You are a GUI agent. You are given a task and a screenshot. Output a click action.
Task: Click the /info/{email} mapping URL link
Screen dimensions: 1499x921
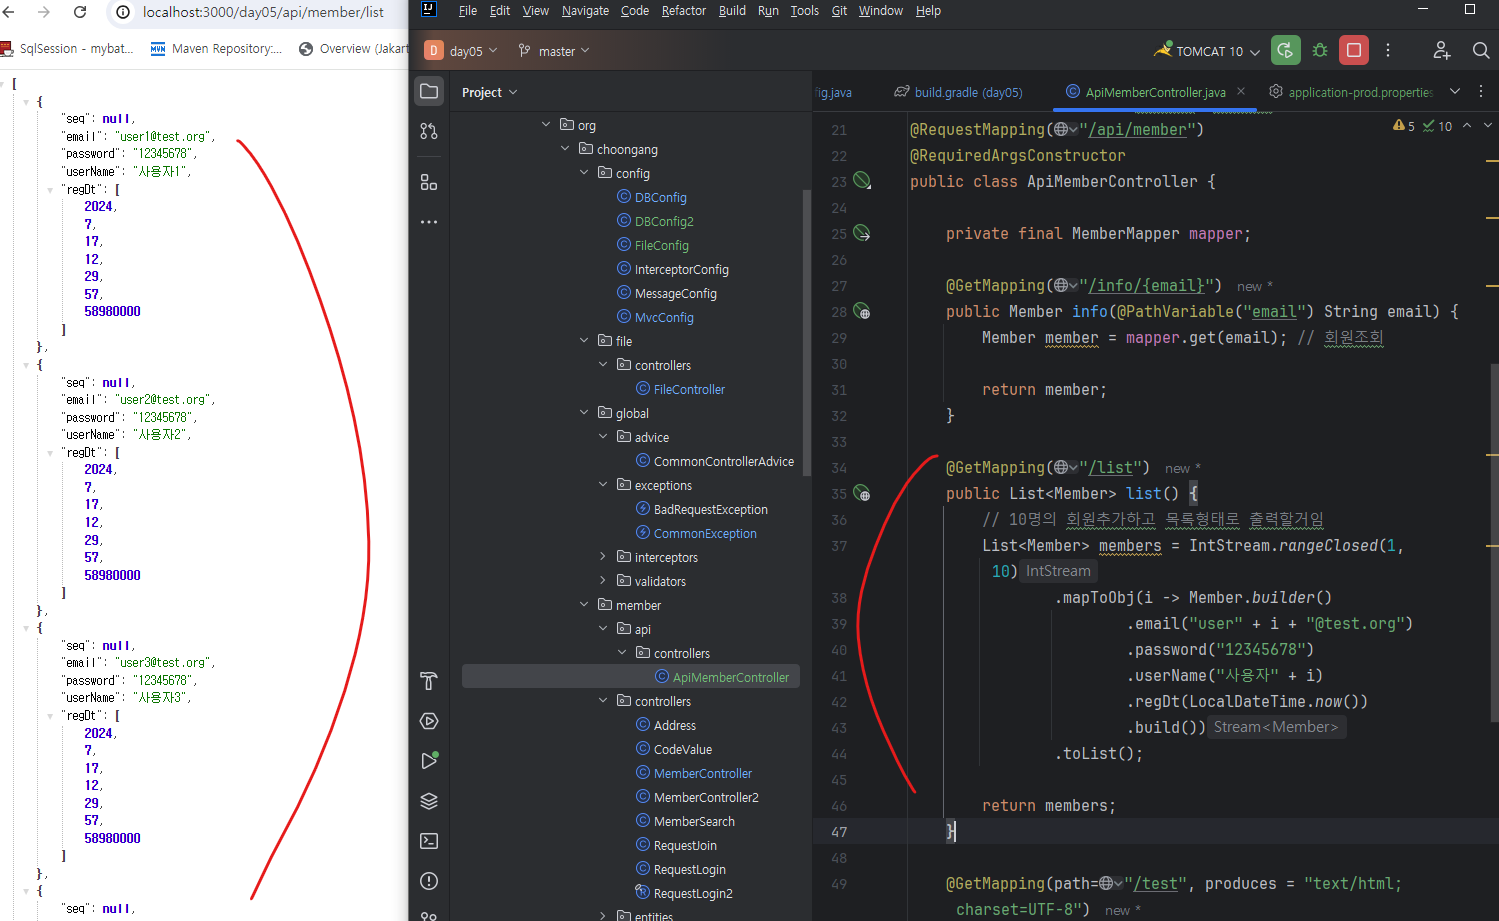coord(1146,285)
